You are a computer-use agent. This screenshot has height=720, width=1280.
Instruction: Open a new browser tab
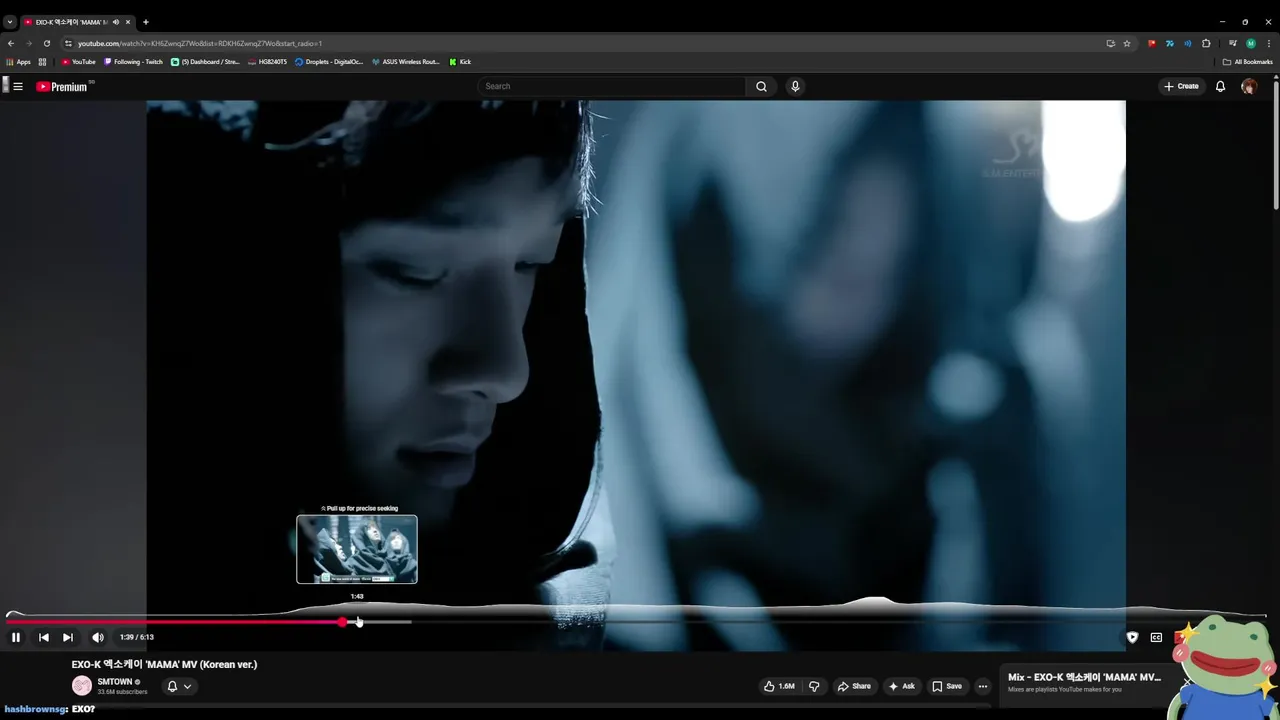(x=146, y=22)
